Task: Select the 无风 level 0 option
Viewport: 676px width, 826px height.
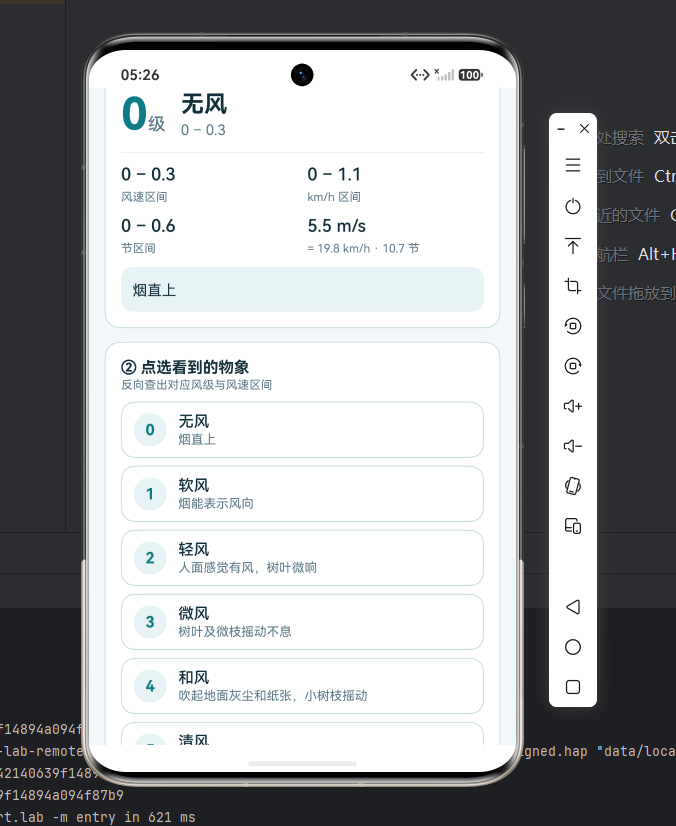Action: (x=302, y=430)
